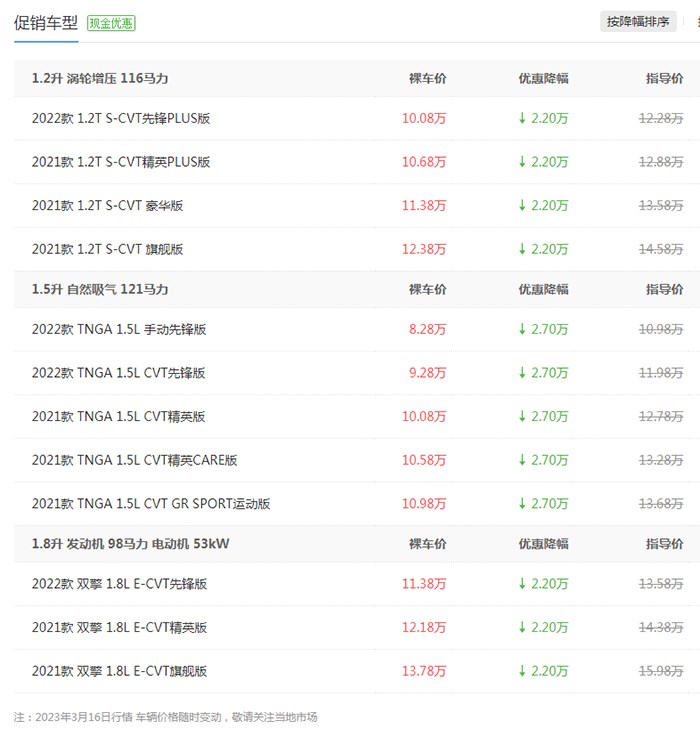Click the struck-through 13.28万 guide price

(661, 460)
